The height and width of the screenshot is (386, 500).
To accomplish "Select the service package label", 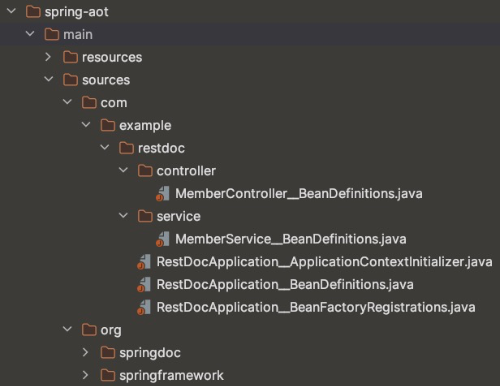I will 179,216.
